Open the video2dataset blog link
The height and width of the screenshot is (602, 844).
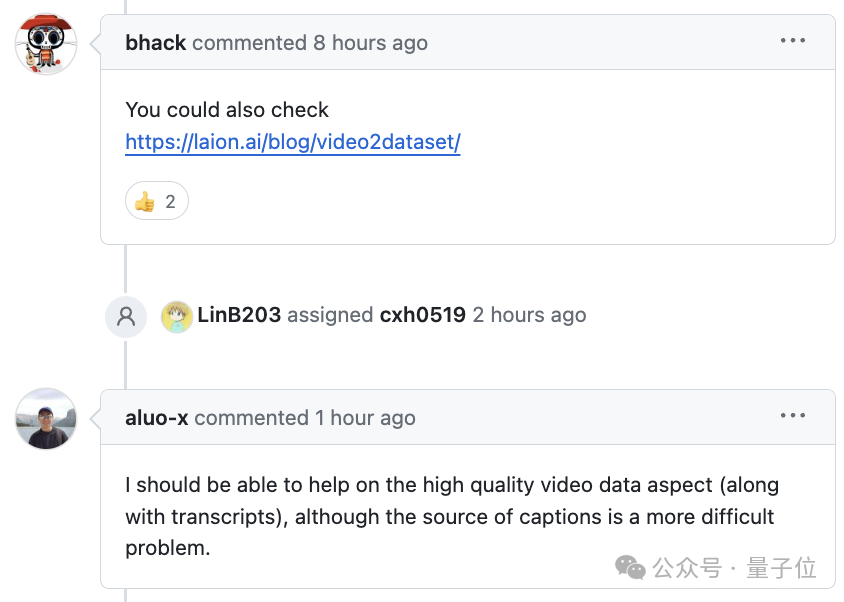292,143
